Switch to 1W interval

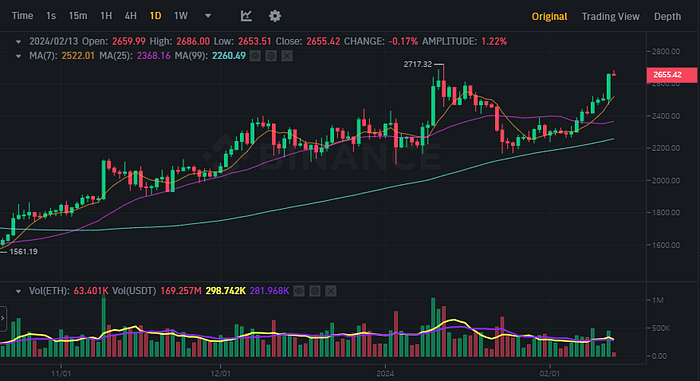181,16
